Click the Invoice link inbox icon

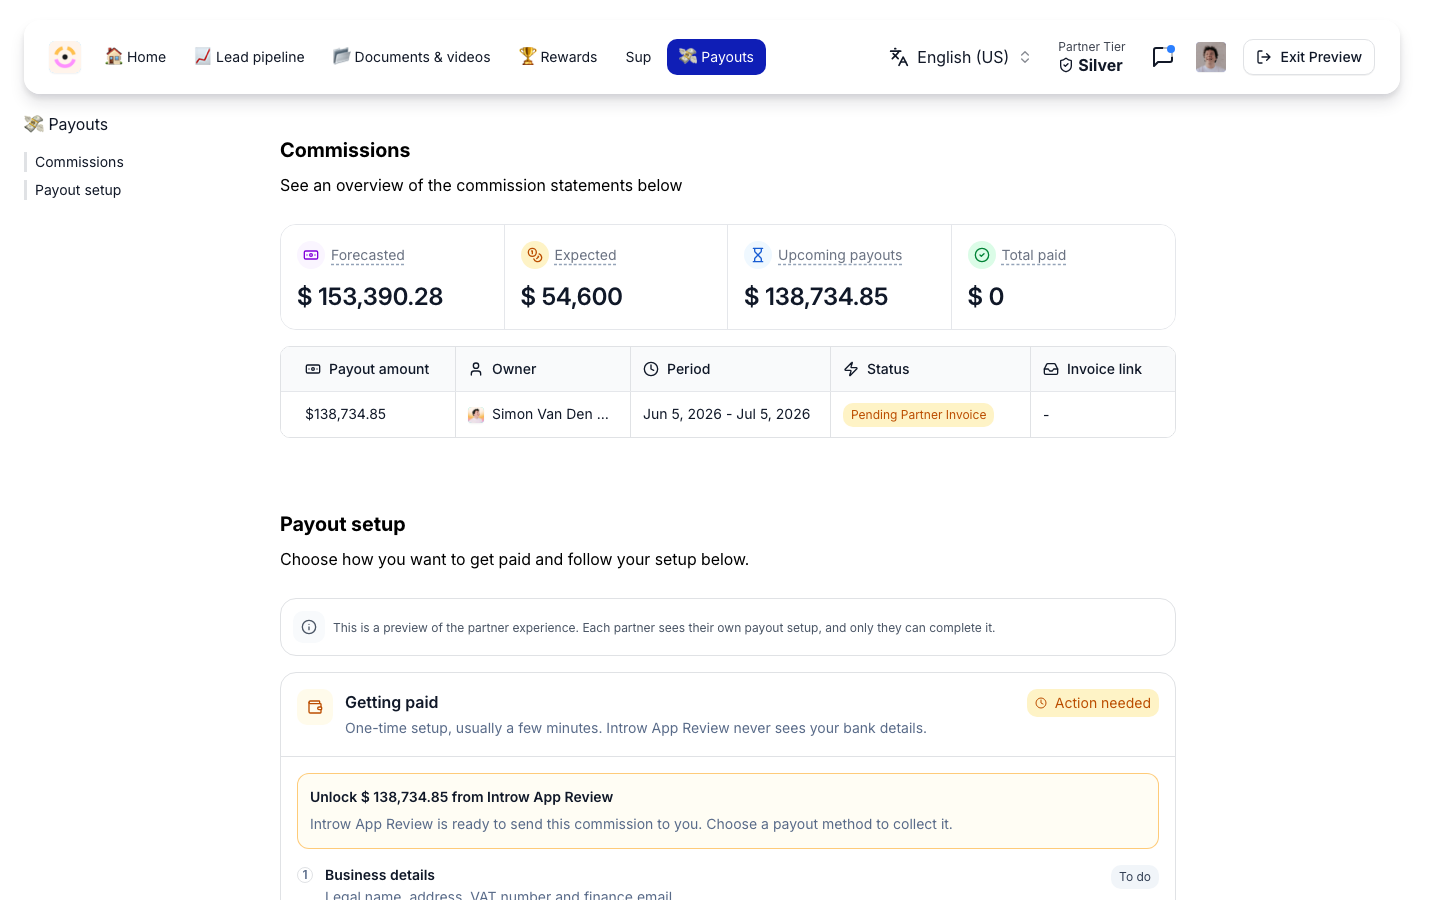coord(1051,369)
